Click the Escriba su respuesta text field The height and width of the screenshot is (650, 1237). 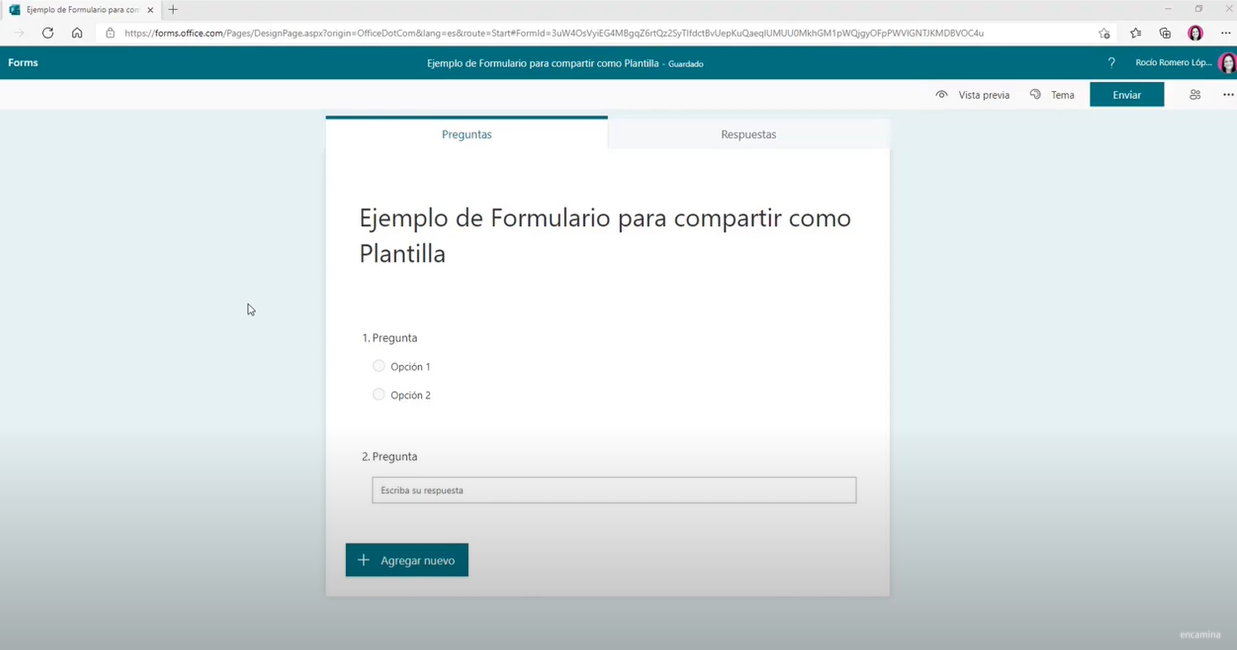pos(613,490)
